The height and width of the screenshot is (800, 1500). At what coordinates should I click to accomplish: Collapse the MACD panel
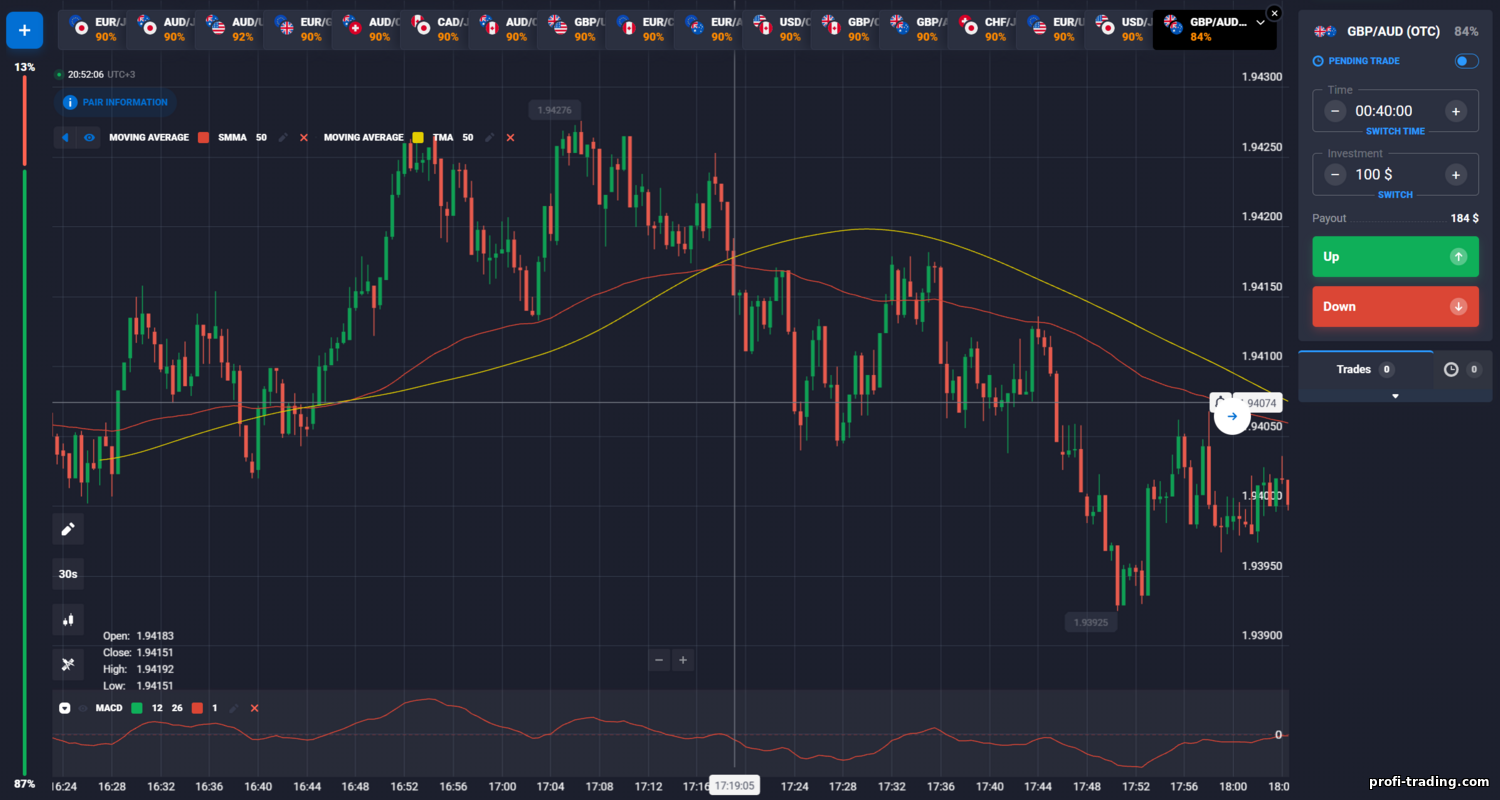click(x=65, y=708)
